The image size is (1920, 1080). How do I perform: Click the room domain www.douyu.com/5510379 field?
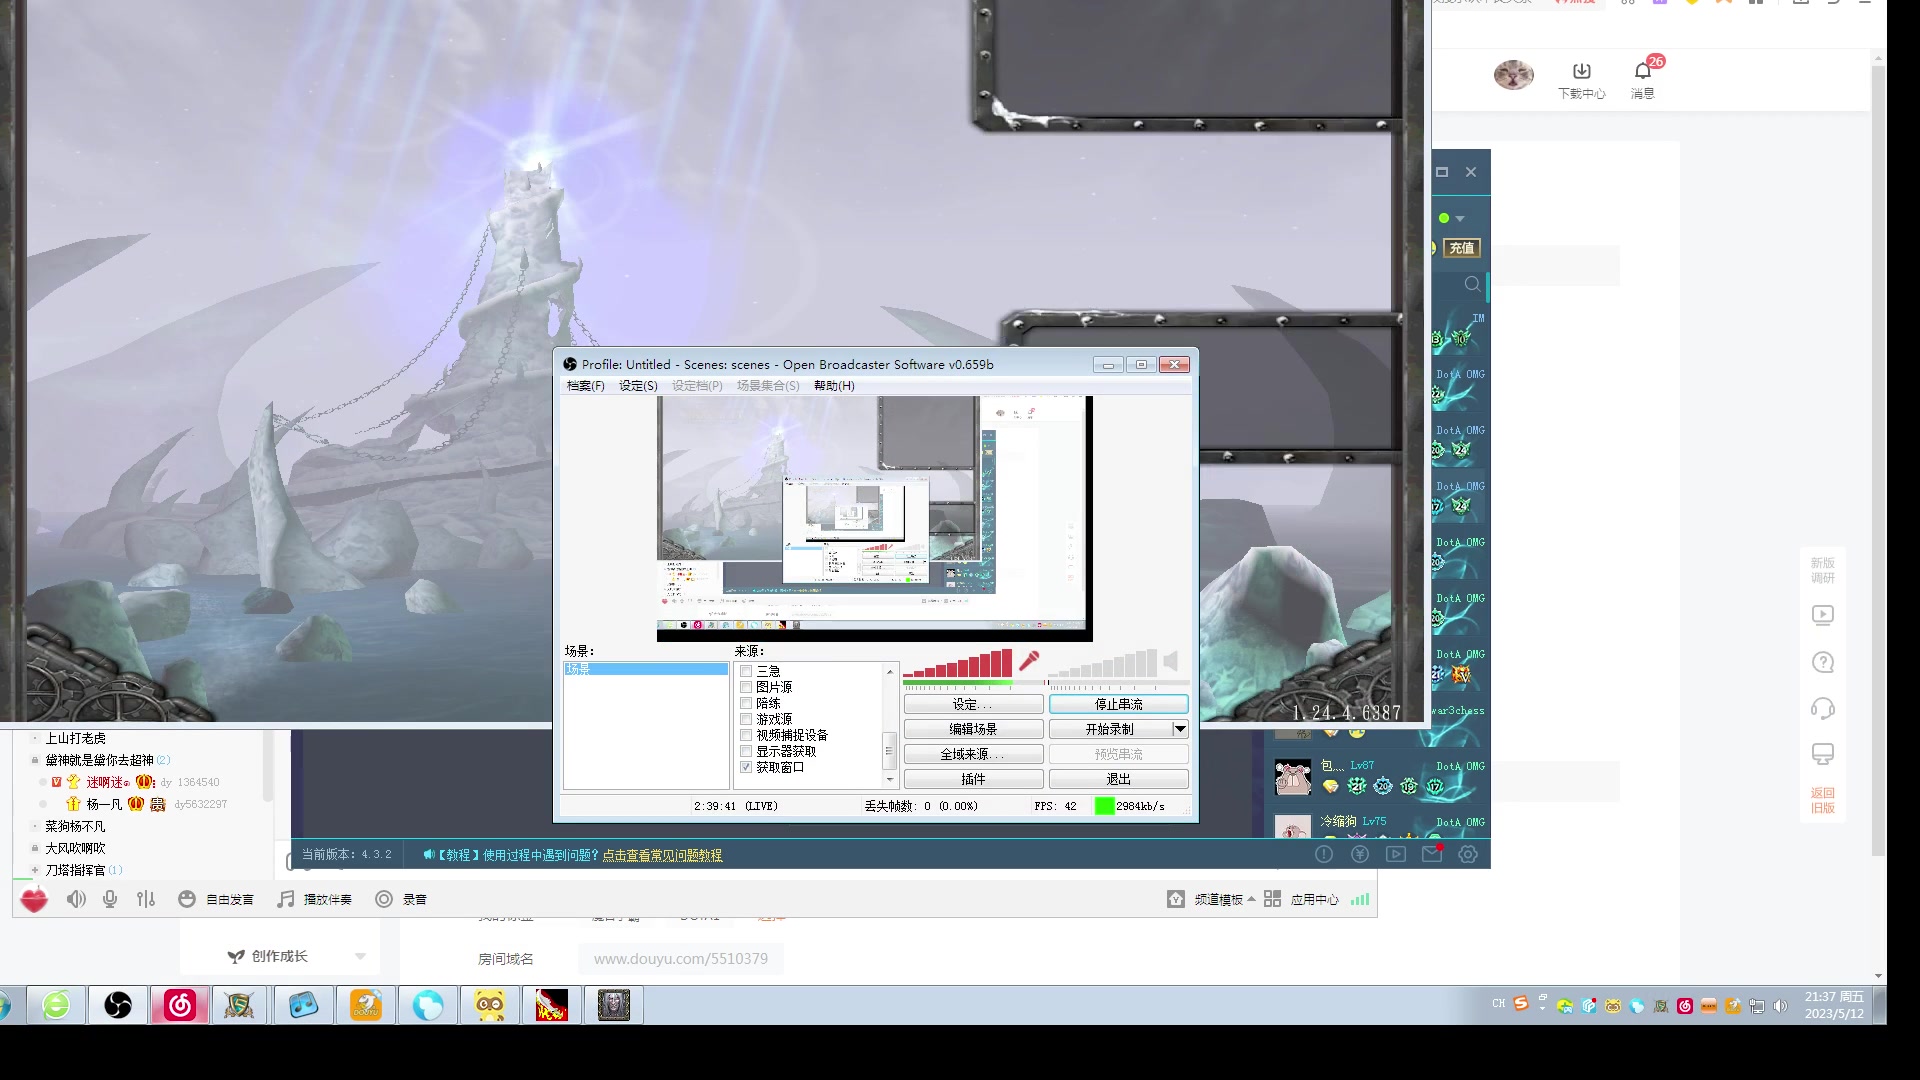pos(680,959)
